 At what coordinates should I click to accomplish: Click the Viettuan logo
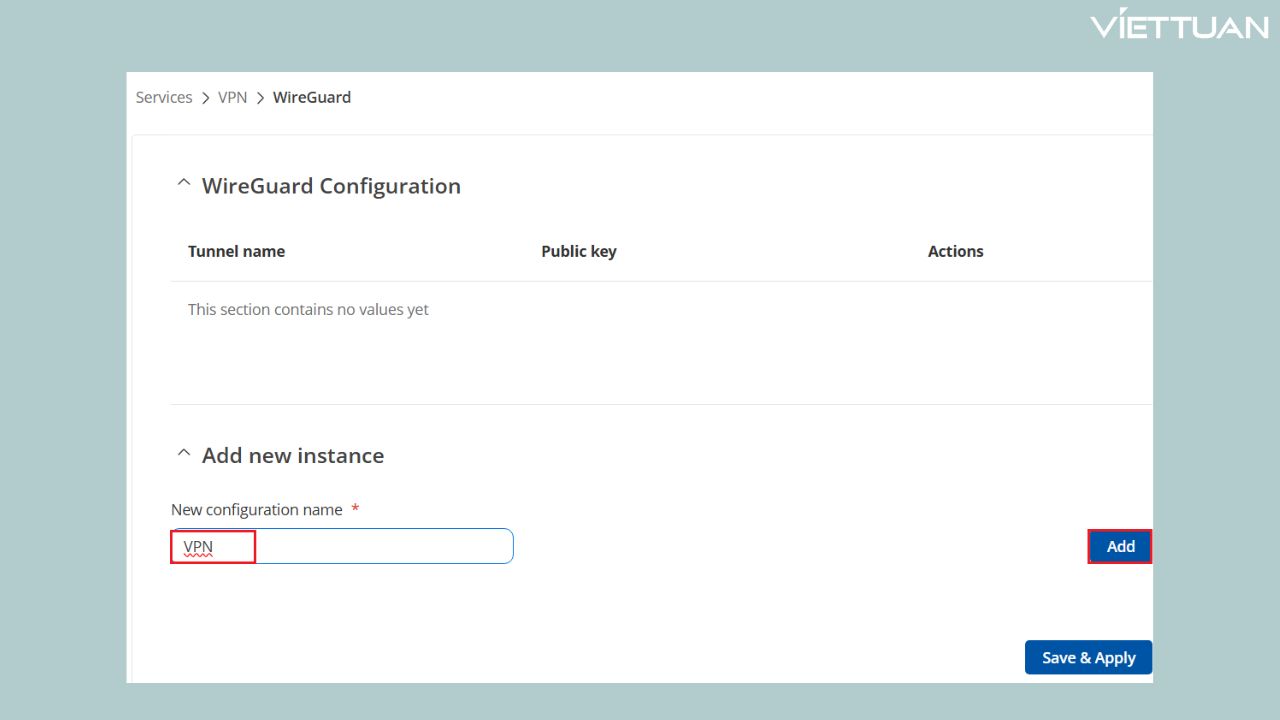tap(1179, 26)
